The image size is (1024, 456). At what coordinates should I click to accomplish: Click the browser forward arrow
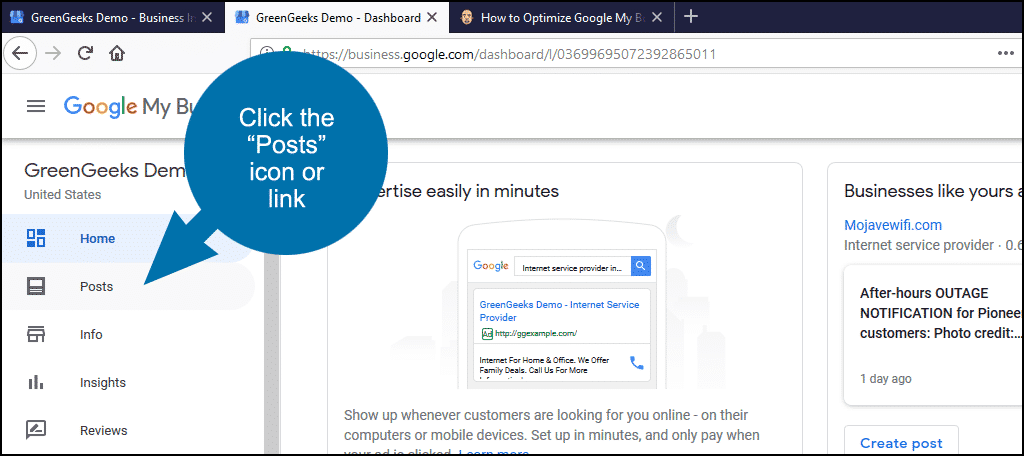point(53,54)
